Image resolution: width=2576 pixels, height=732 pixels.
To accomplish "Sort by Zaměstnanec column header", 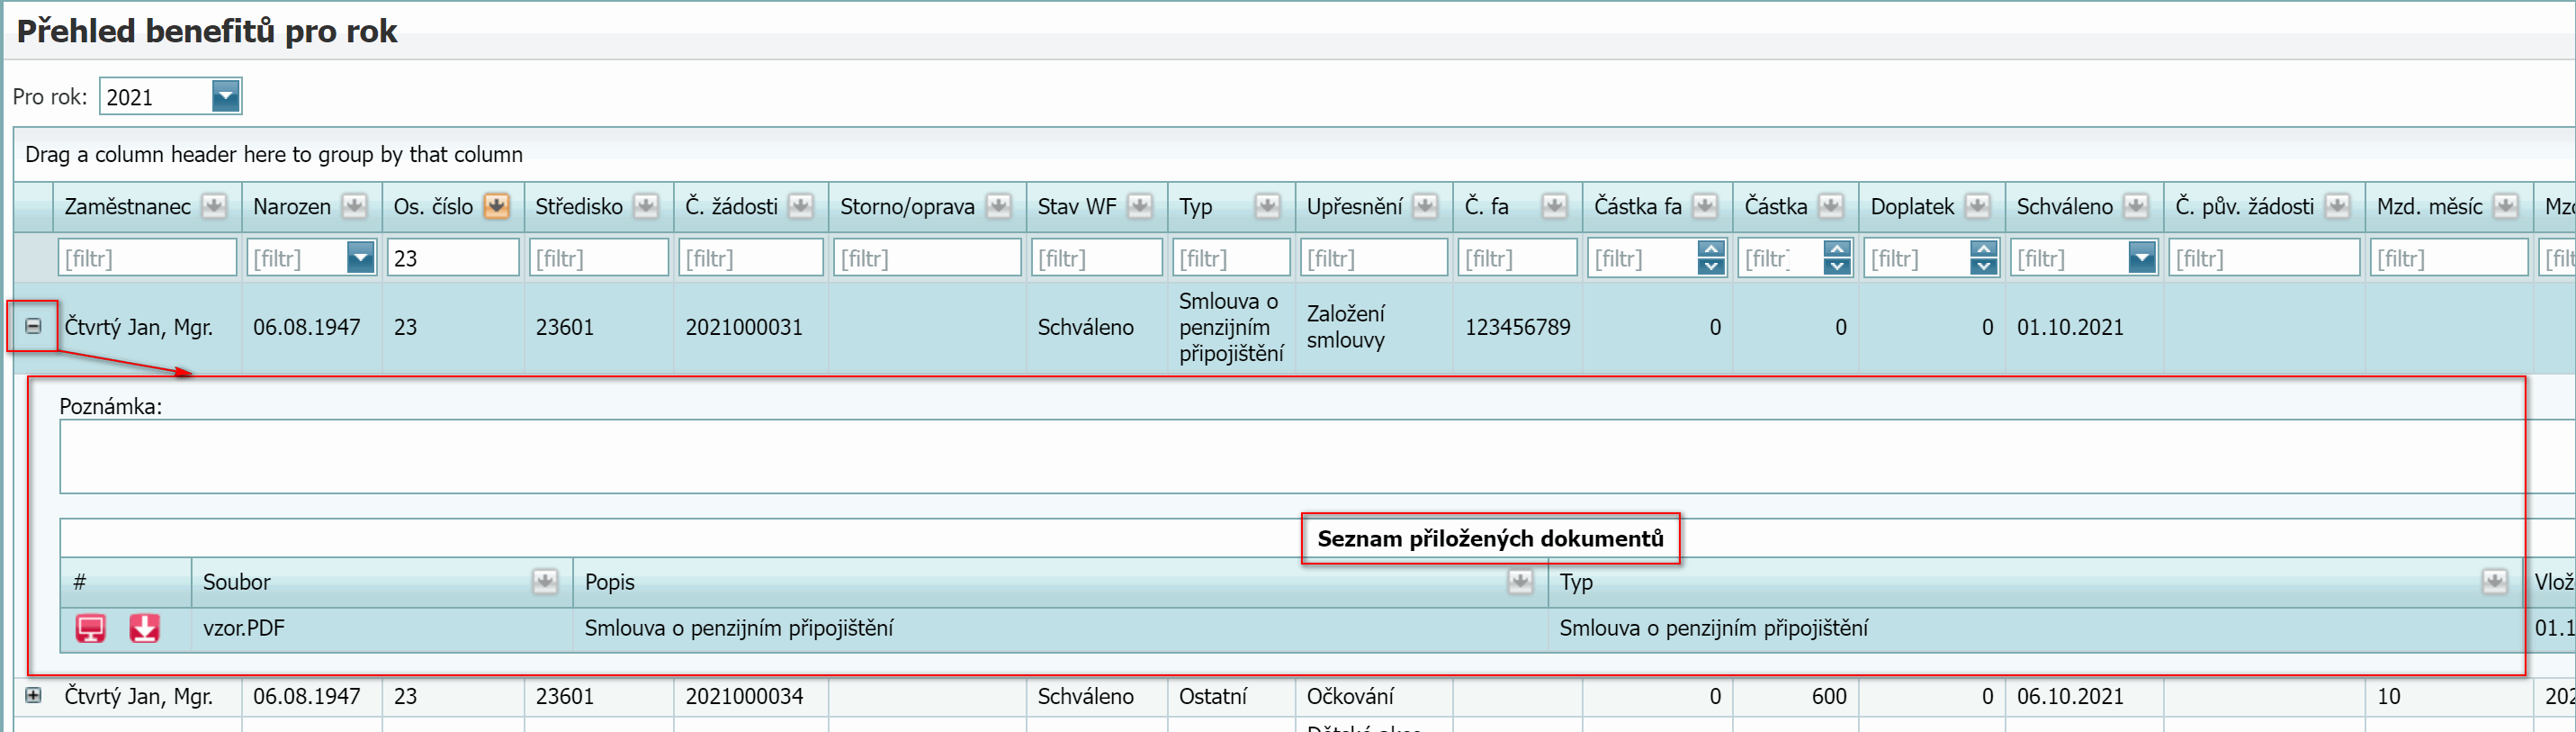I will [x=127, y=206].
